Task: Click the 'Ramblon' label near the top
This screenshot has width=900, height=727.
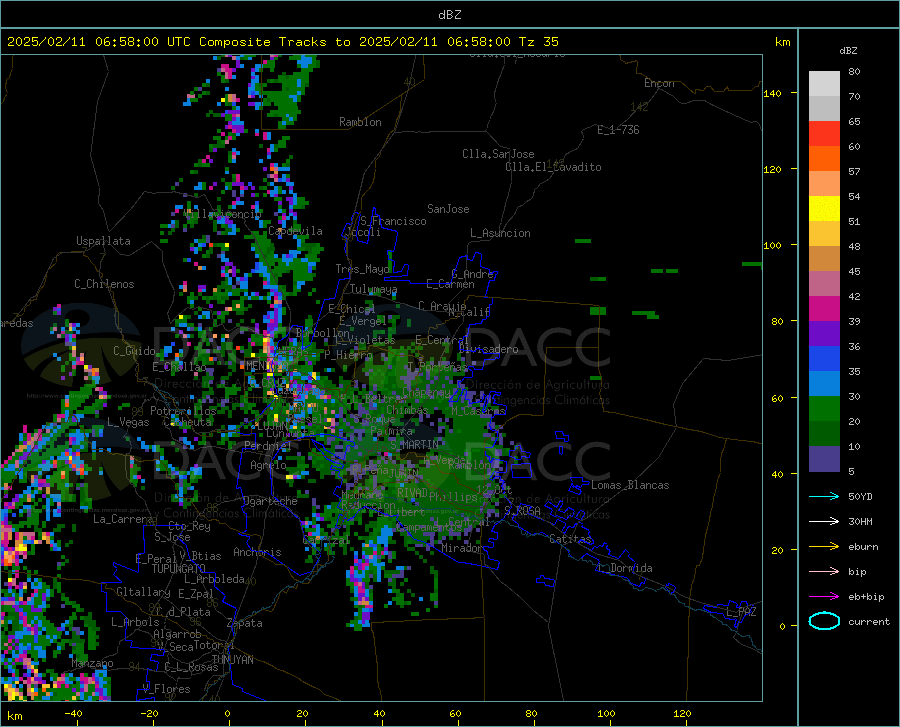Action: click(x=360, y=122)
